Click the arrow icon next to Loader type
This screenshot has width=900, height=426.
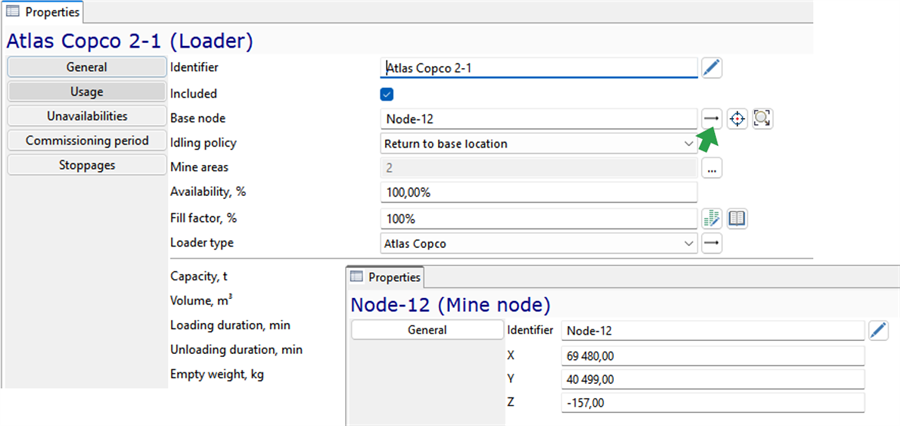click(x=711, y=243)
